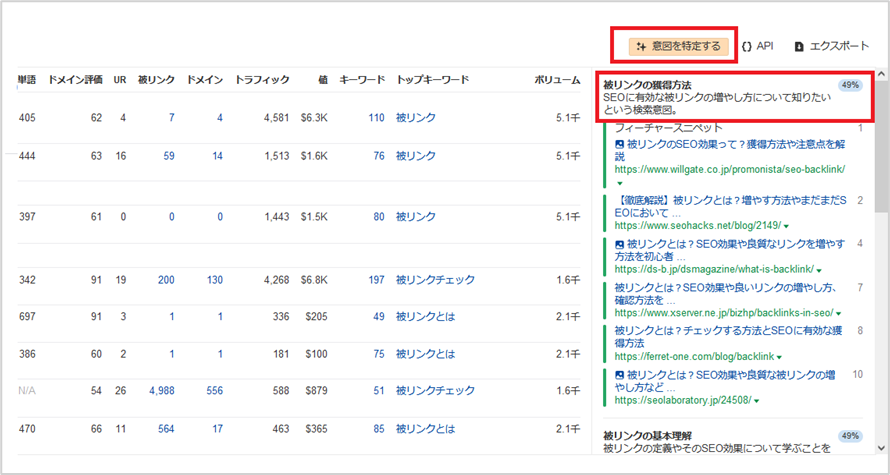Open the 被リンクのSEO効果って？獲得方法や注意点を解説 result title
This screenshot has width=890, height=475.
coord(730,150)
